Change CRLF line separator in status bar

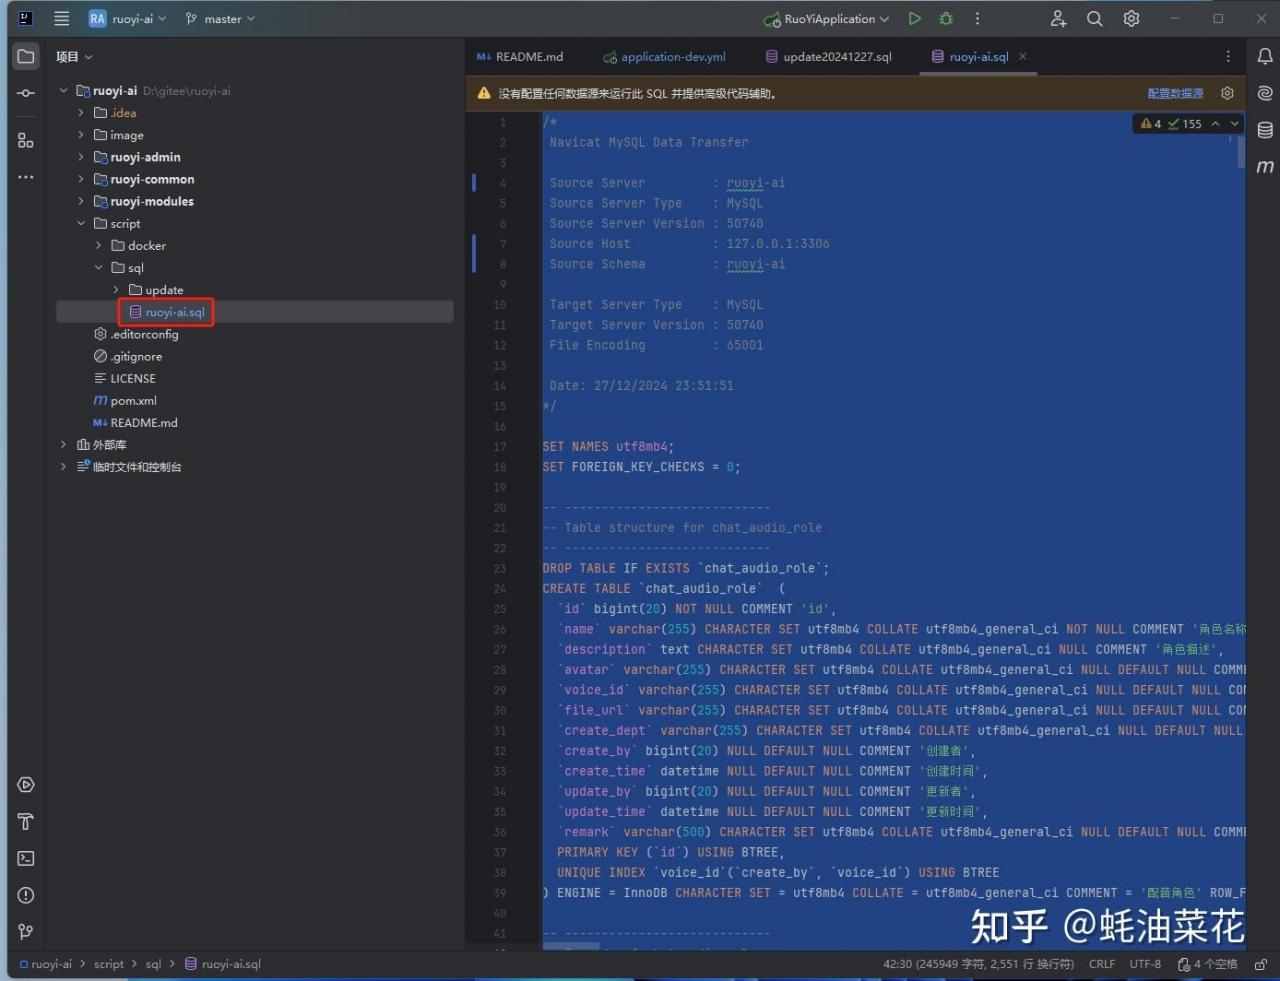coord(1102,964)
